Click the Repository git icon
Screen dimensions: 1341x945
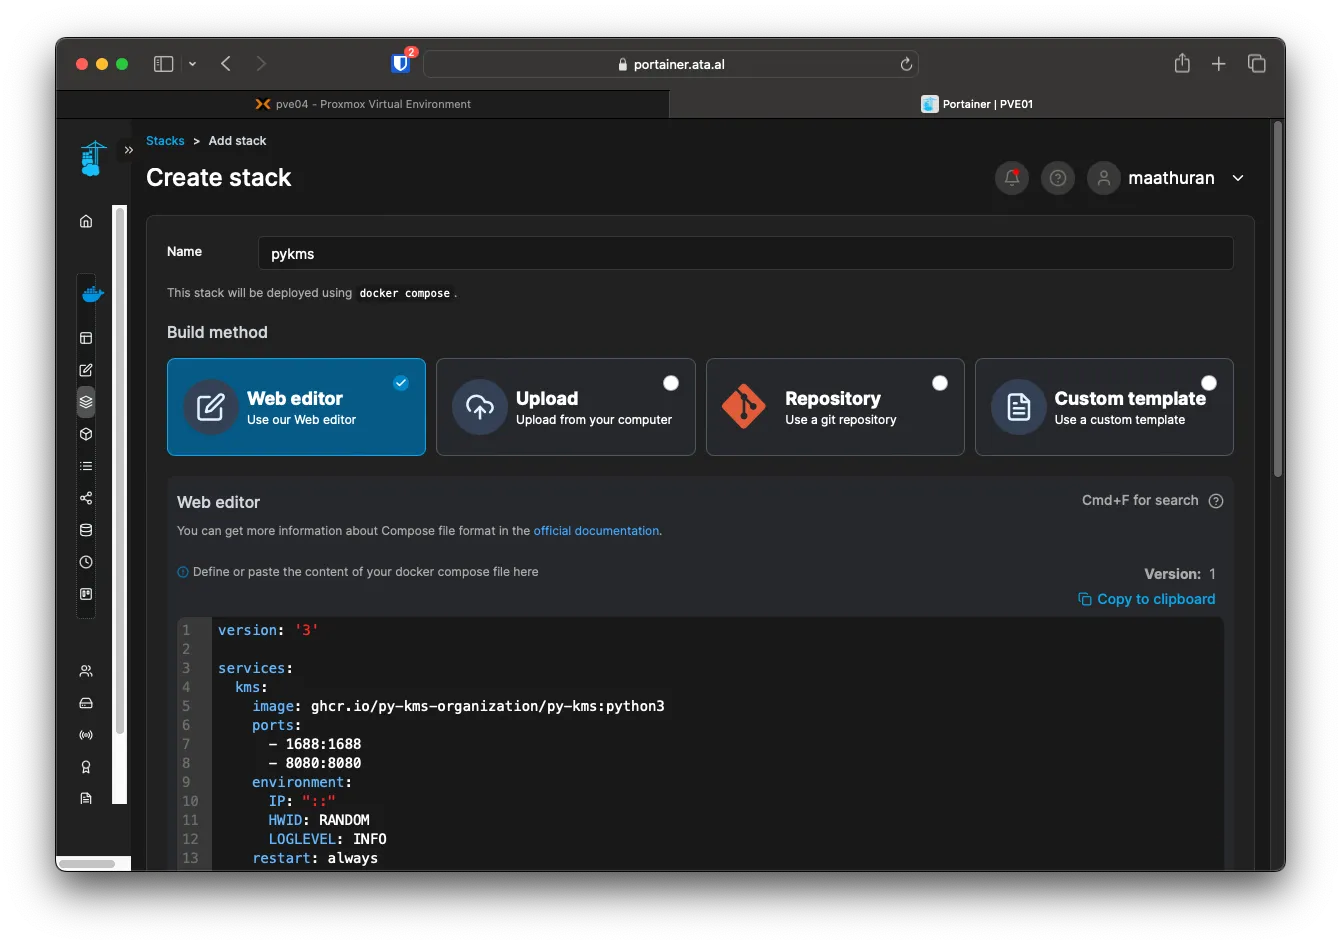(x=744, y=407)
